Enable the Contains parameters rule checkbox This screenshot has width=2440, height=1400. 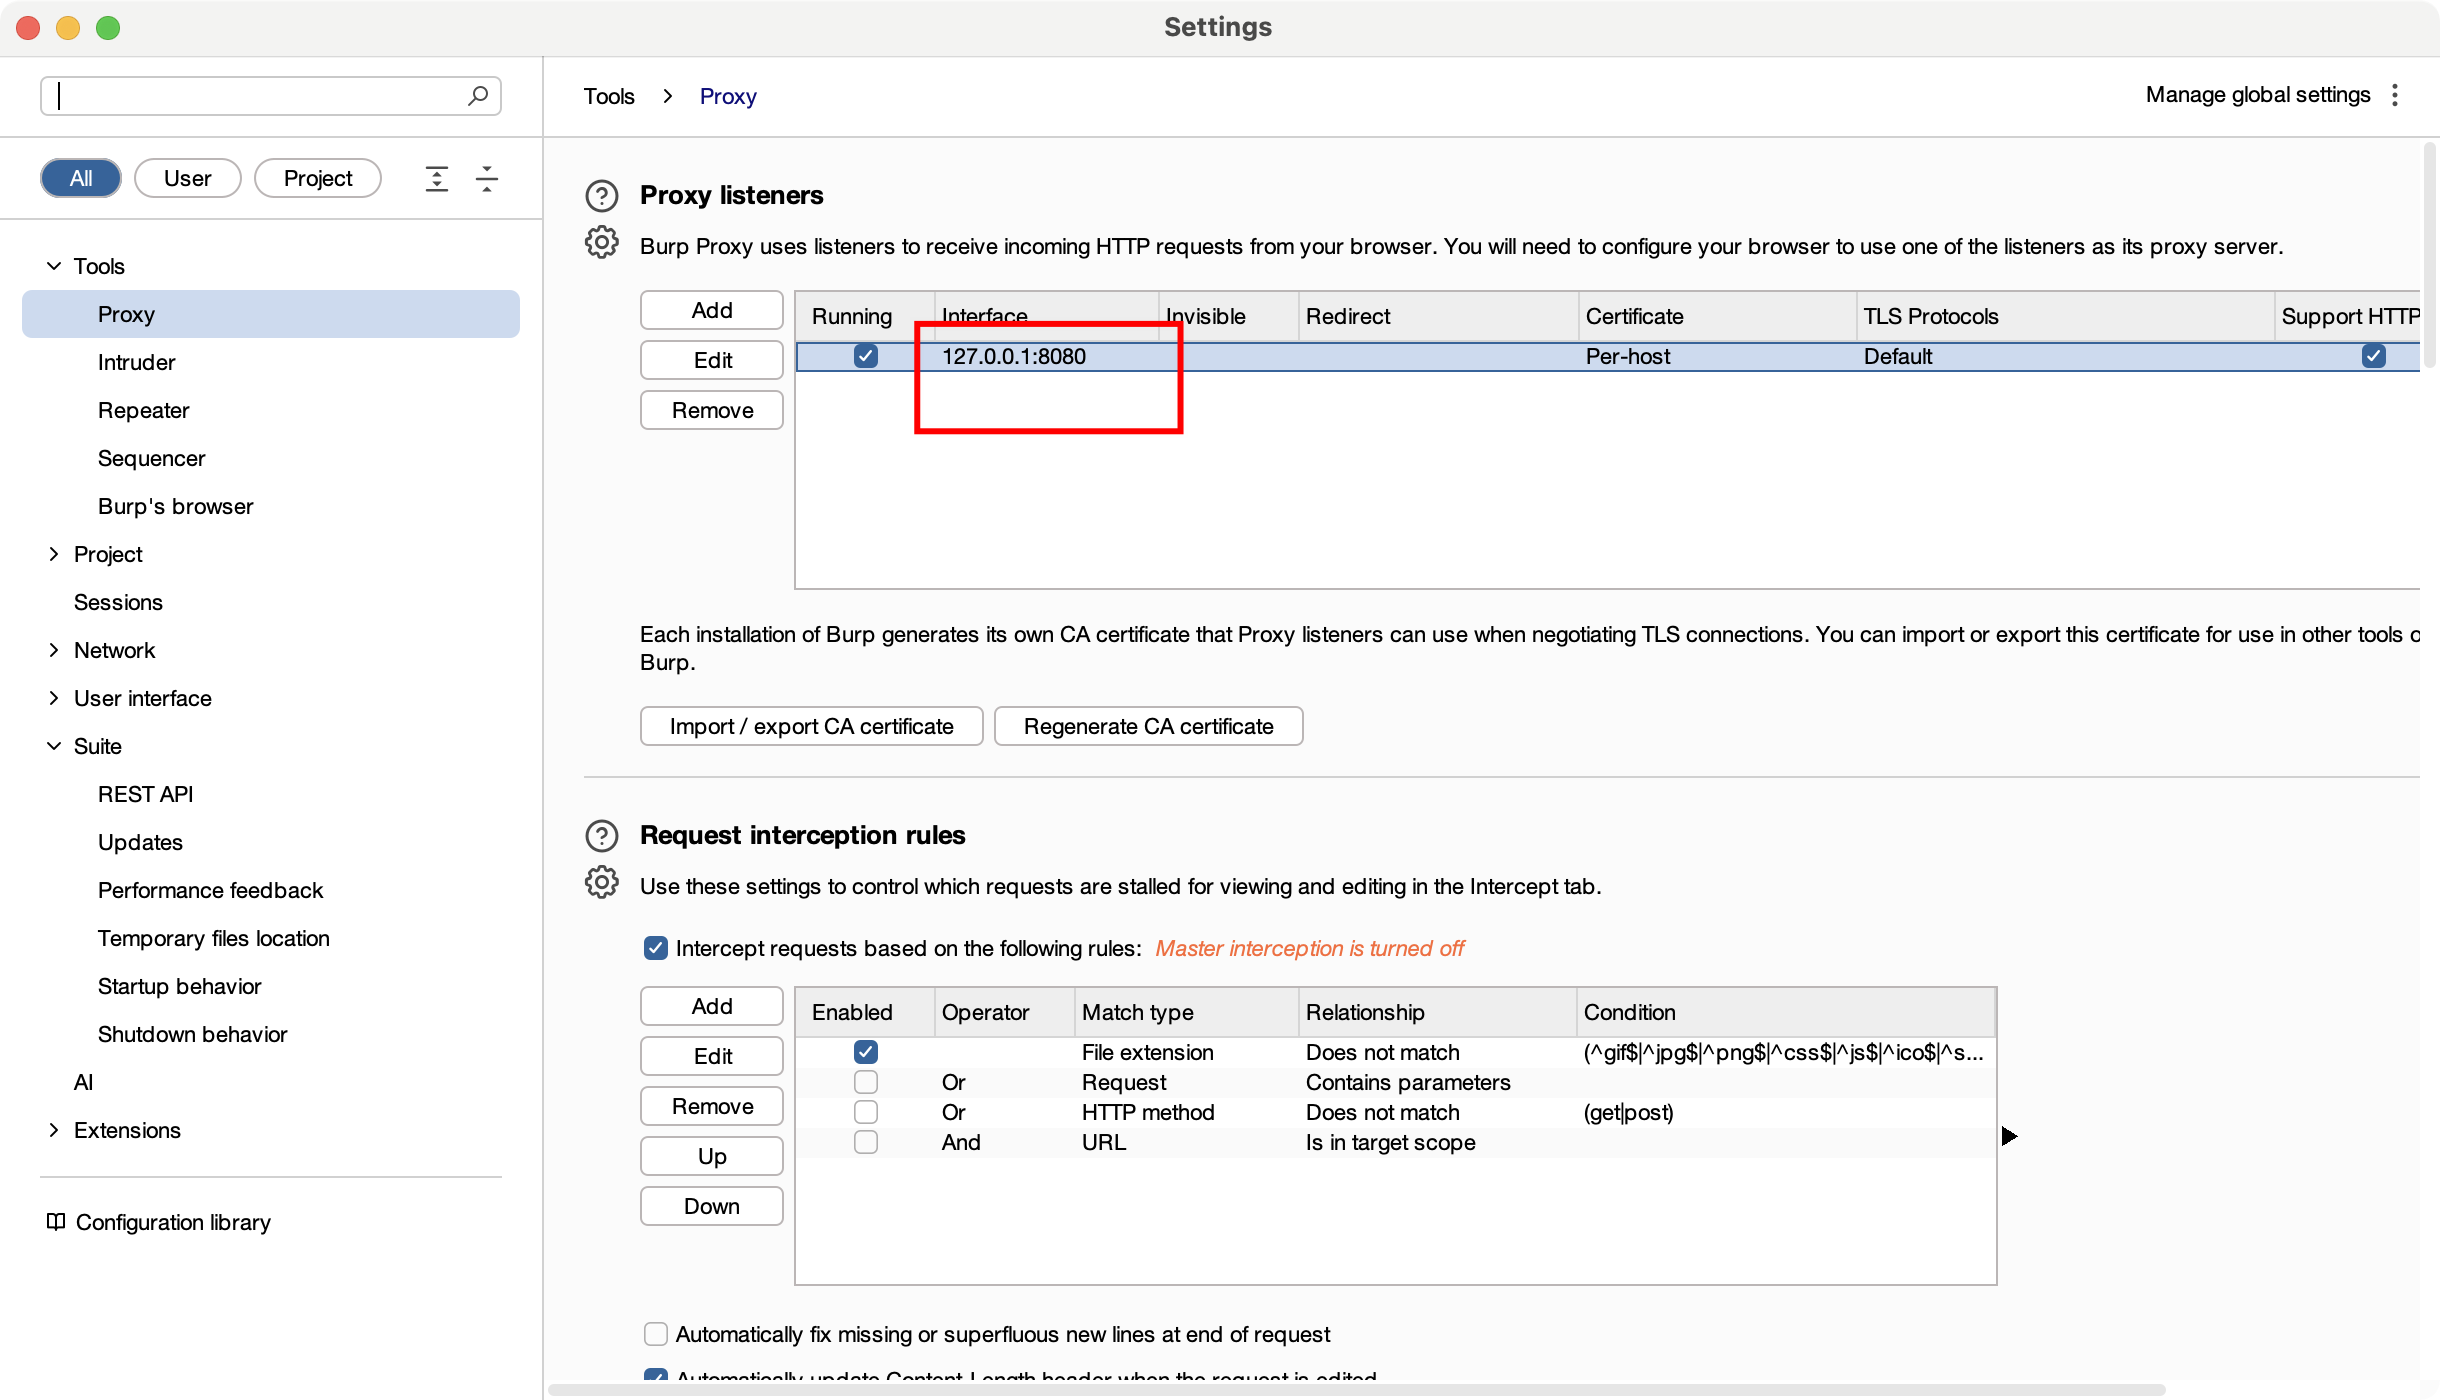tap(865, 1082)
